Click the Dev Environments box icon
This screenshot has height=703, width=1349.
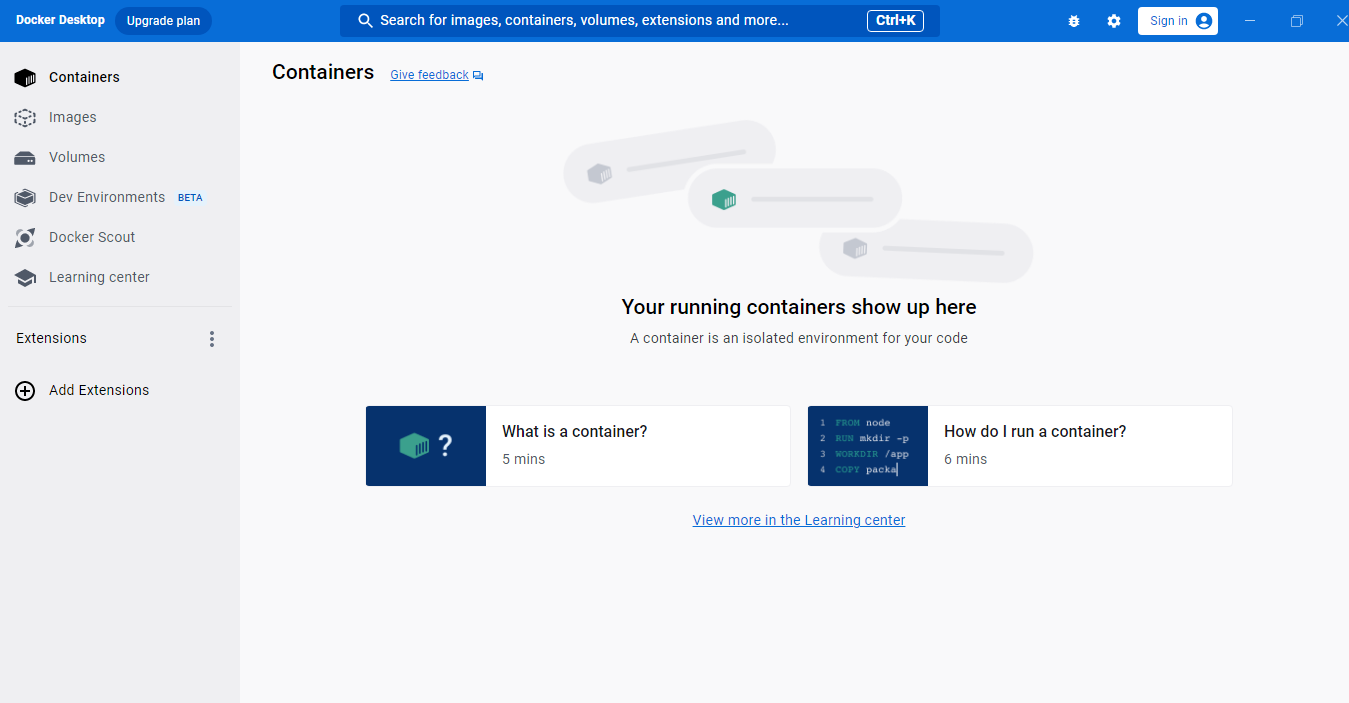coord(25,198)
